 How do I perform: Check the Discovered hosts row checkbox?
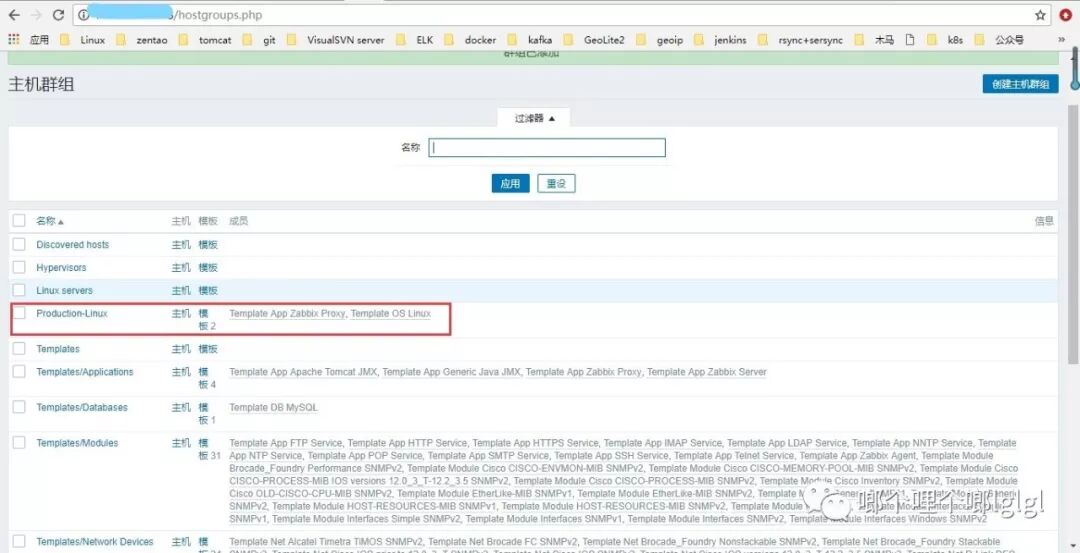point(19,244)
